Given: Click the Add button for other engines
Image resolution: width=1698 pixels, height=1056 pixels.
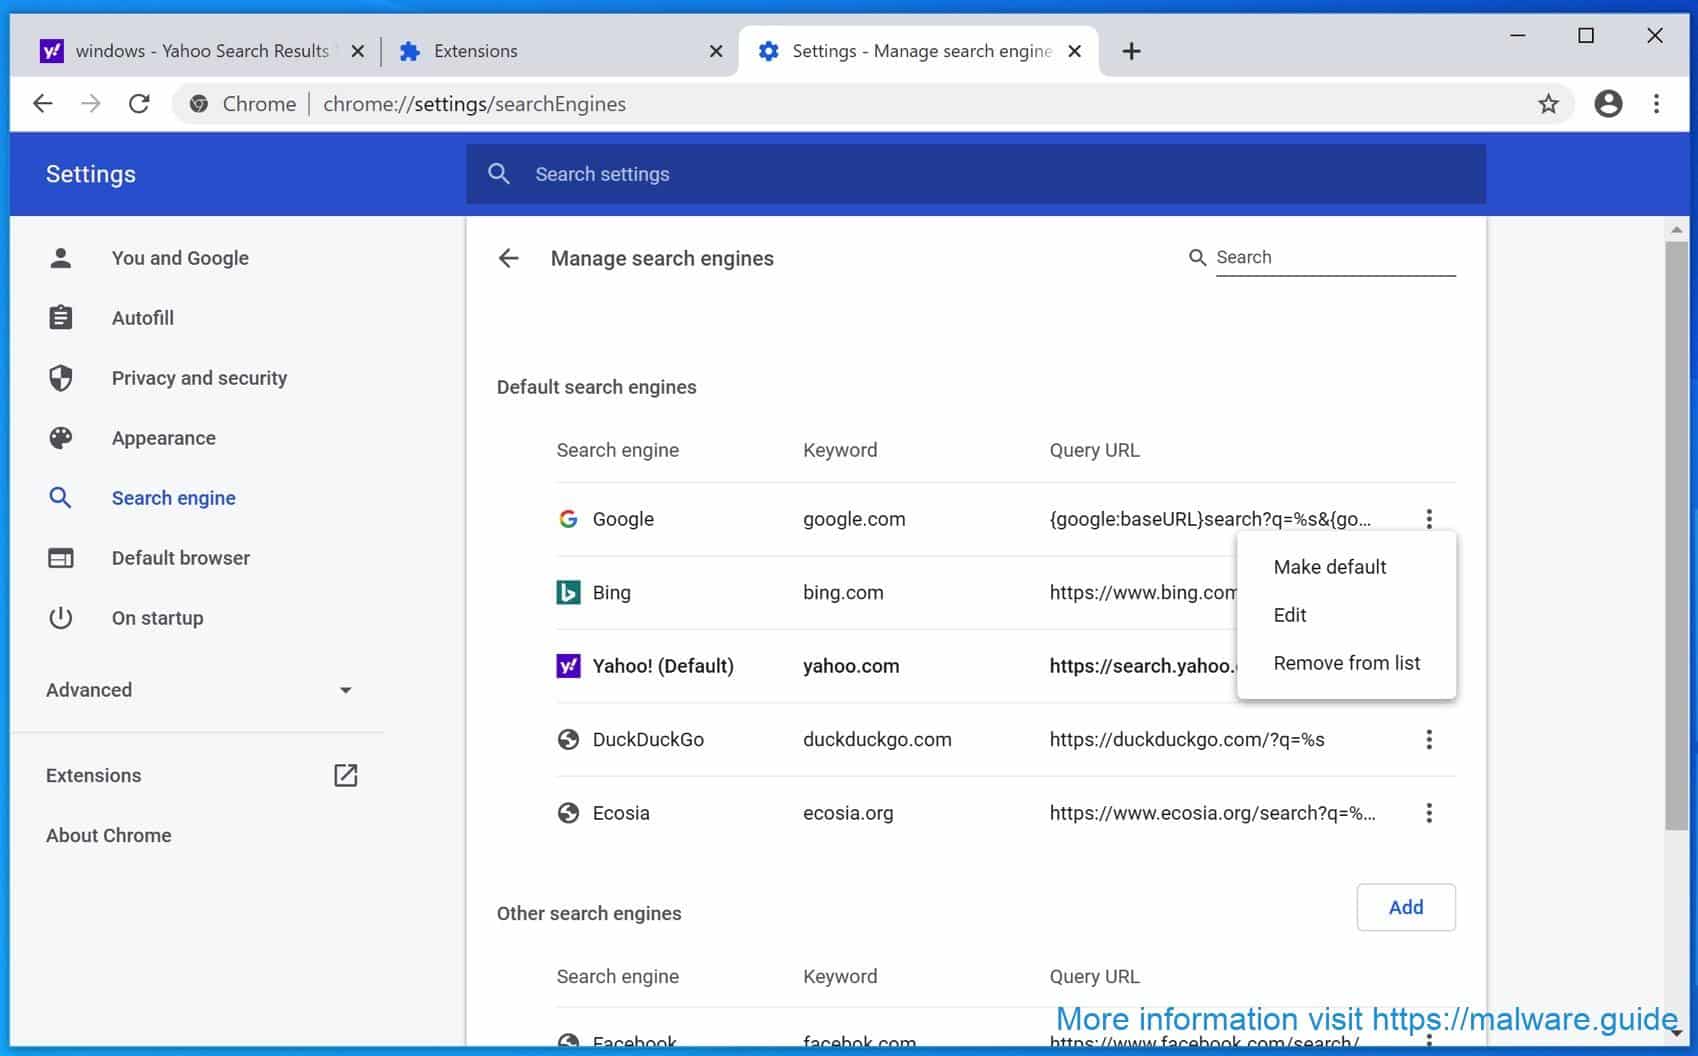Looking at the screenshot, I should coord(1406,907).
